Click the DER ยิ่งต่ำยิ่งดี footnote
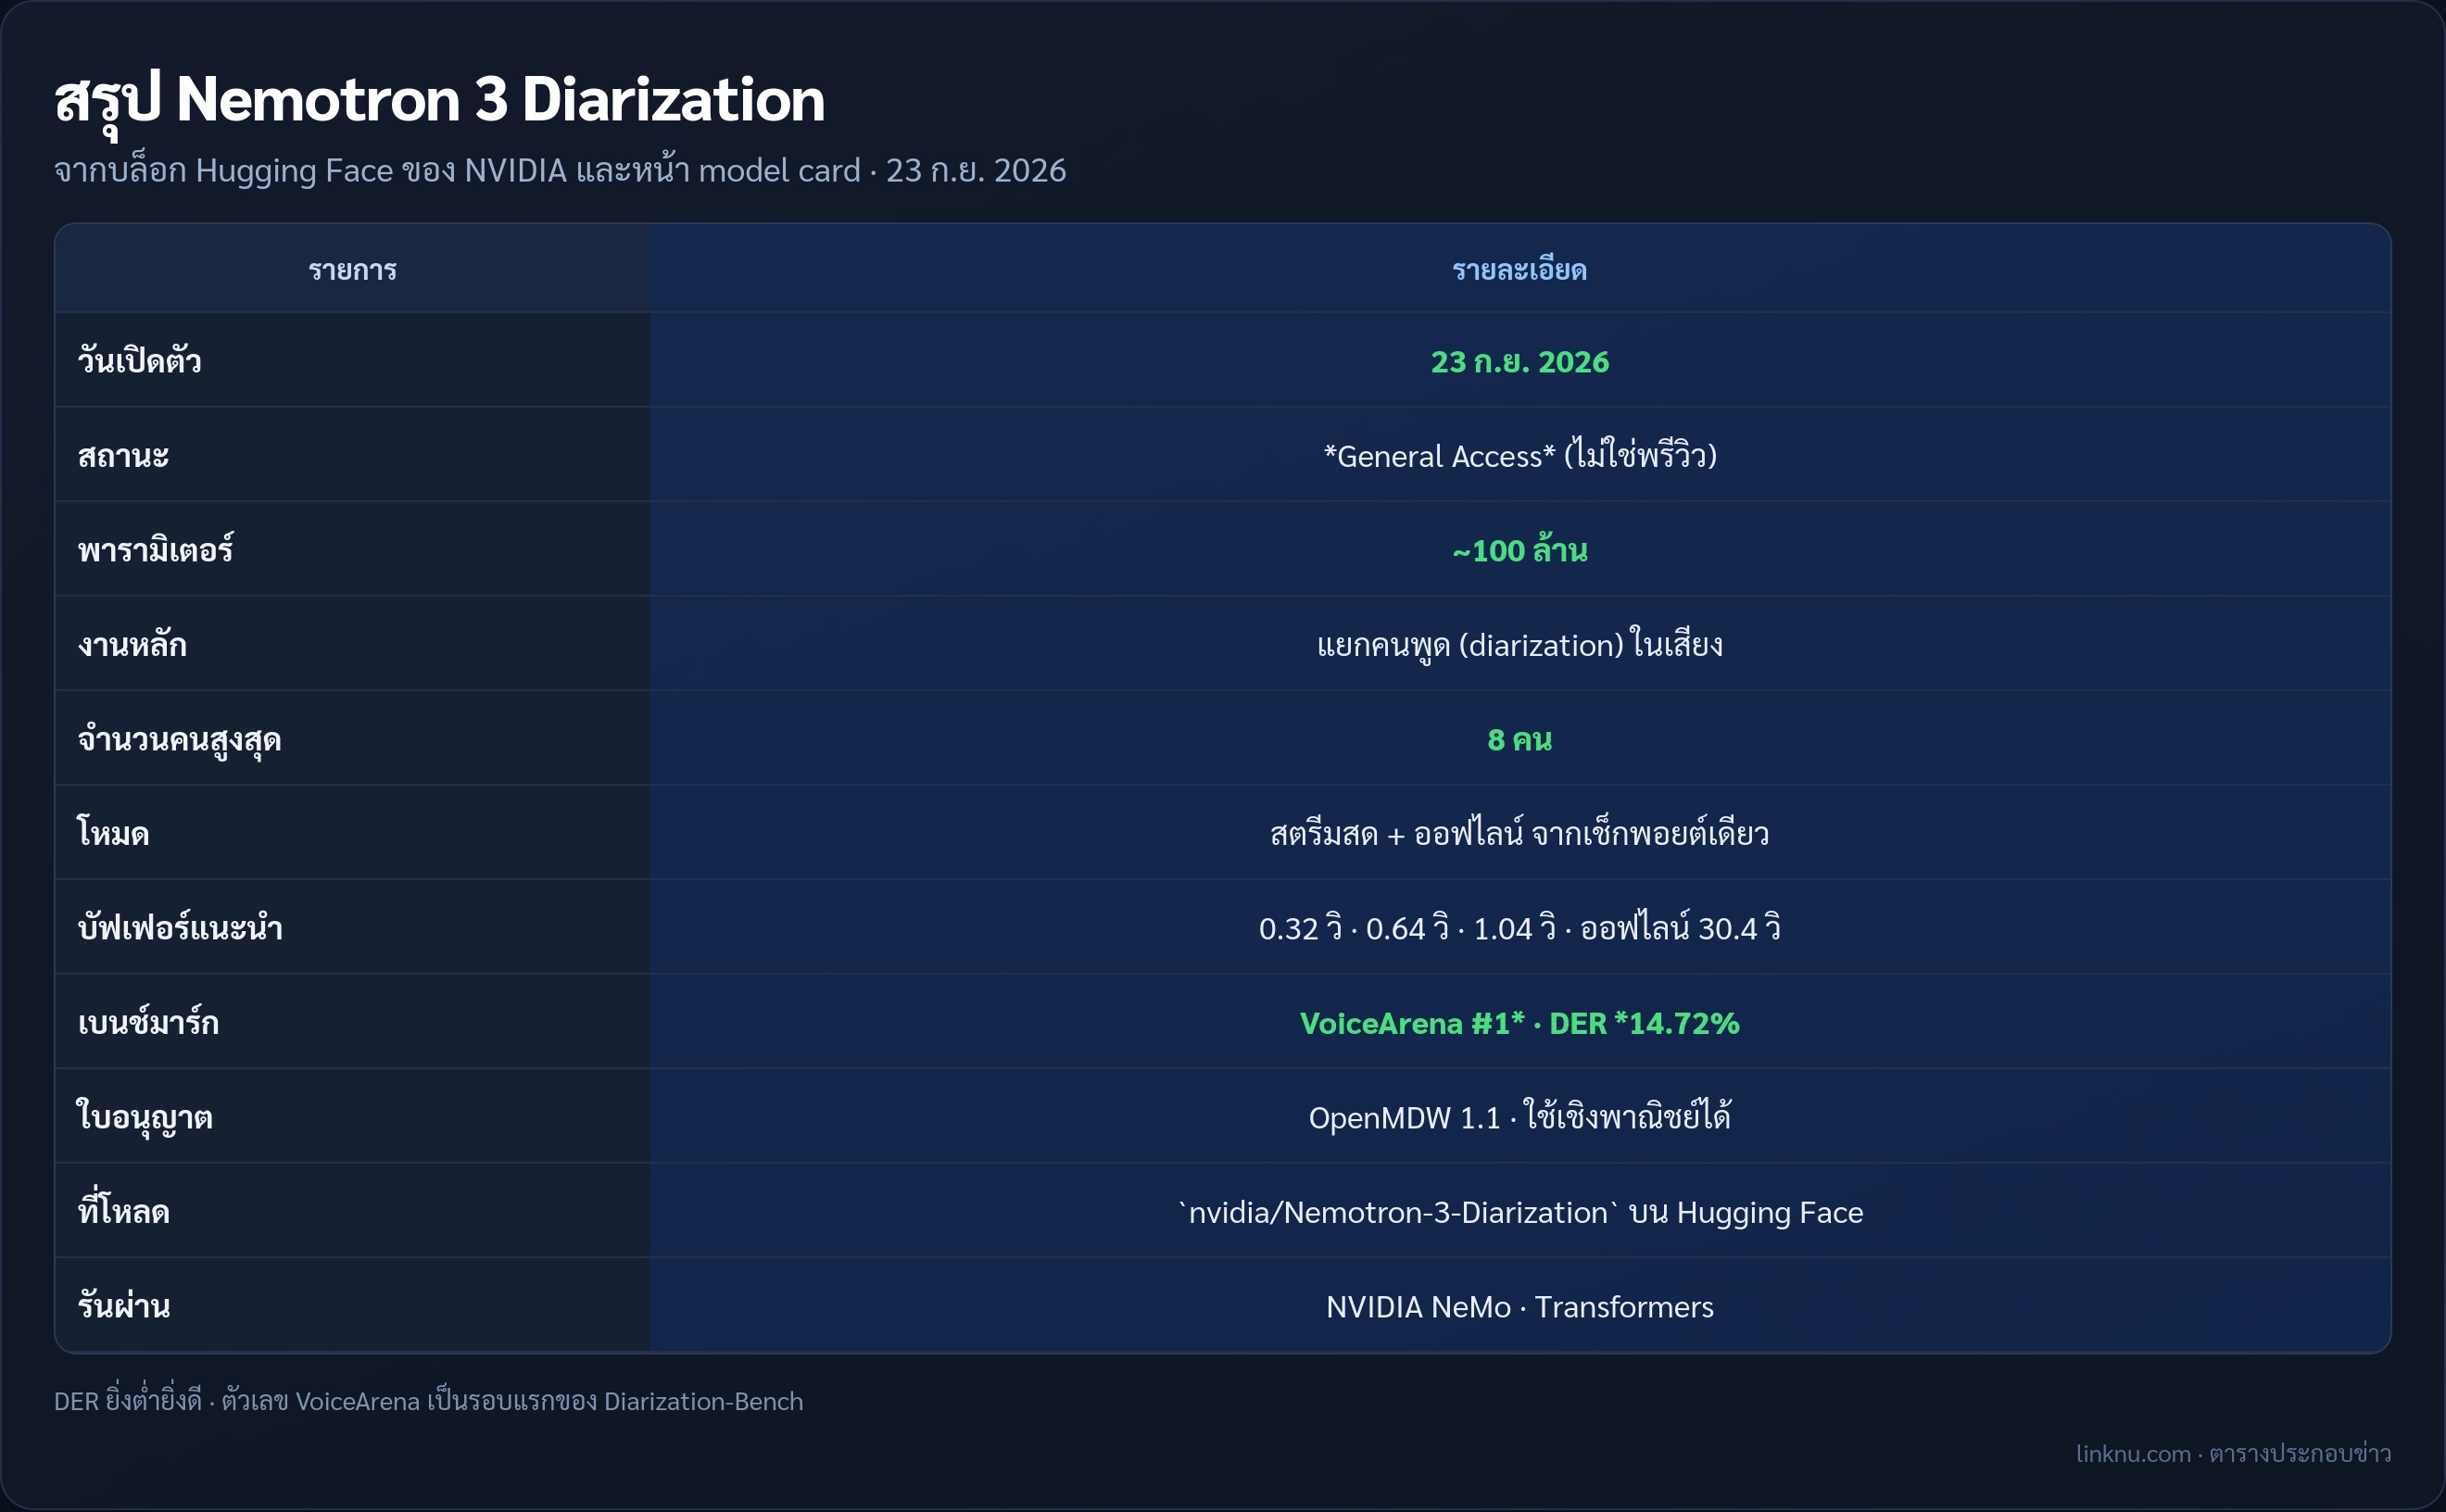The image size is (2446, 1512). click(428, 1400)
